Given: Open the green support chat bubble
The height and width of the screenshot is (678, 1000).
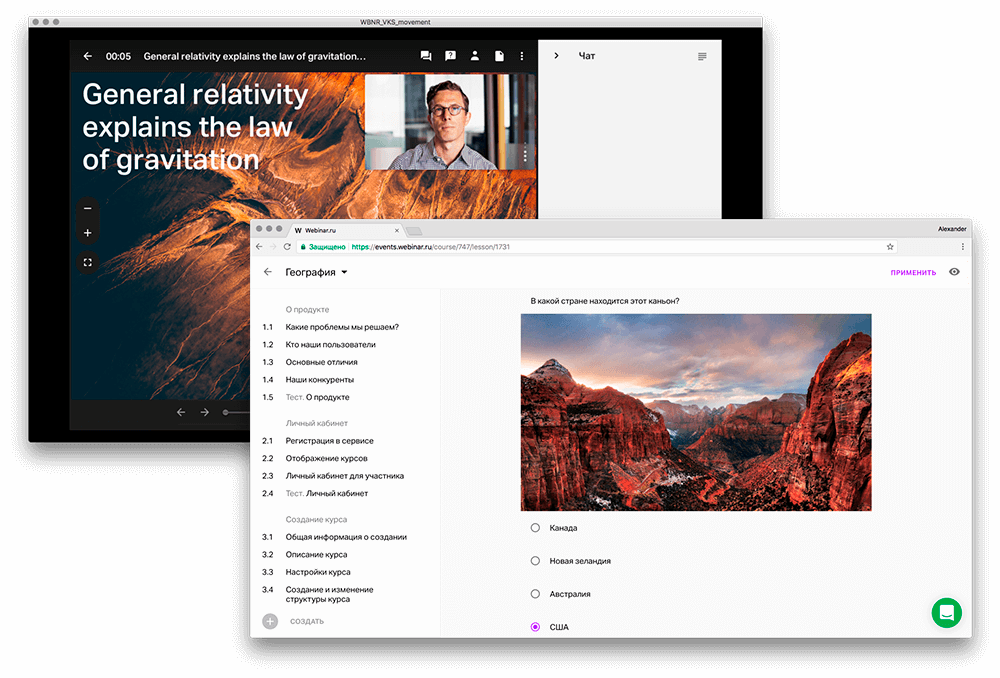Looking at the screenshot, I should click(946, 613).
